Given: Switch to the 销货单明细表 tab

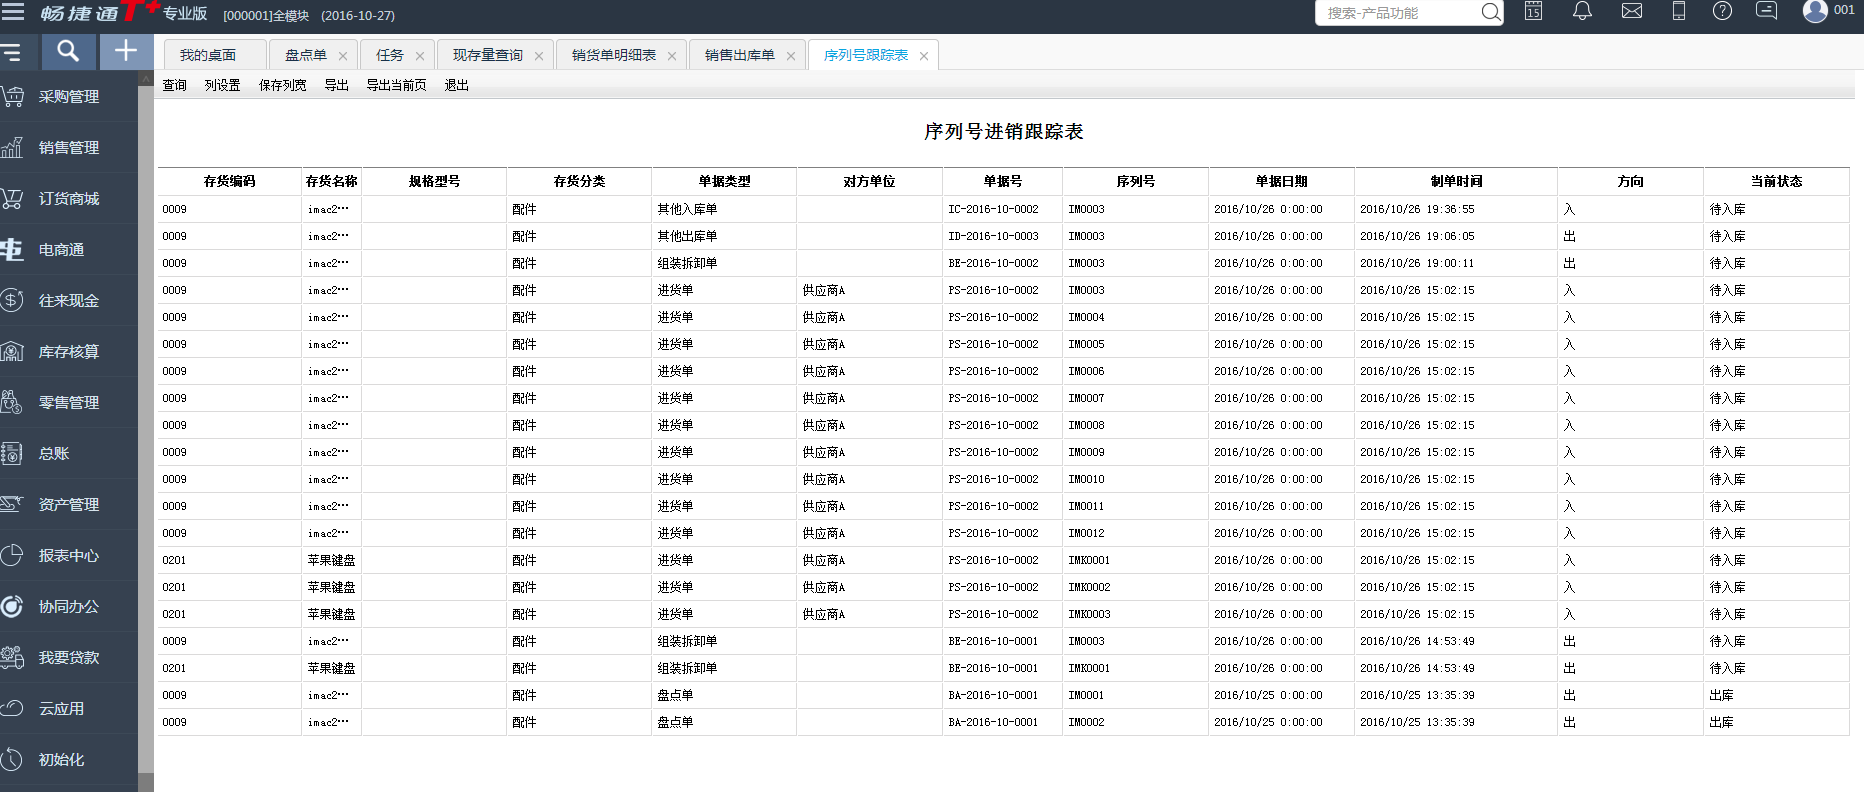Looking at the screenshot, I should [x=613, y=56].
